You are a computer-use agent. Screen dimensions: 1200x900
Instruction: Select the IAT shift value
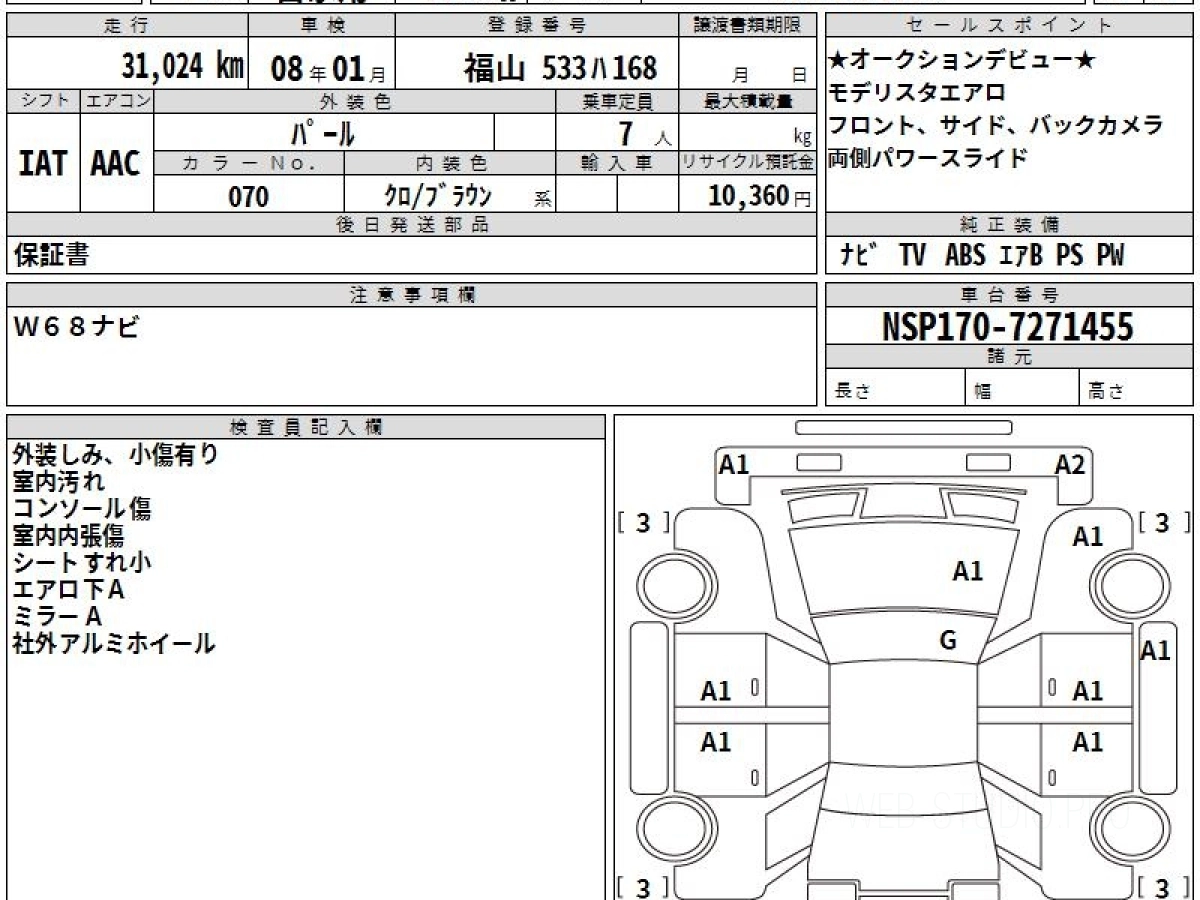[x=43, y=164]
